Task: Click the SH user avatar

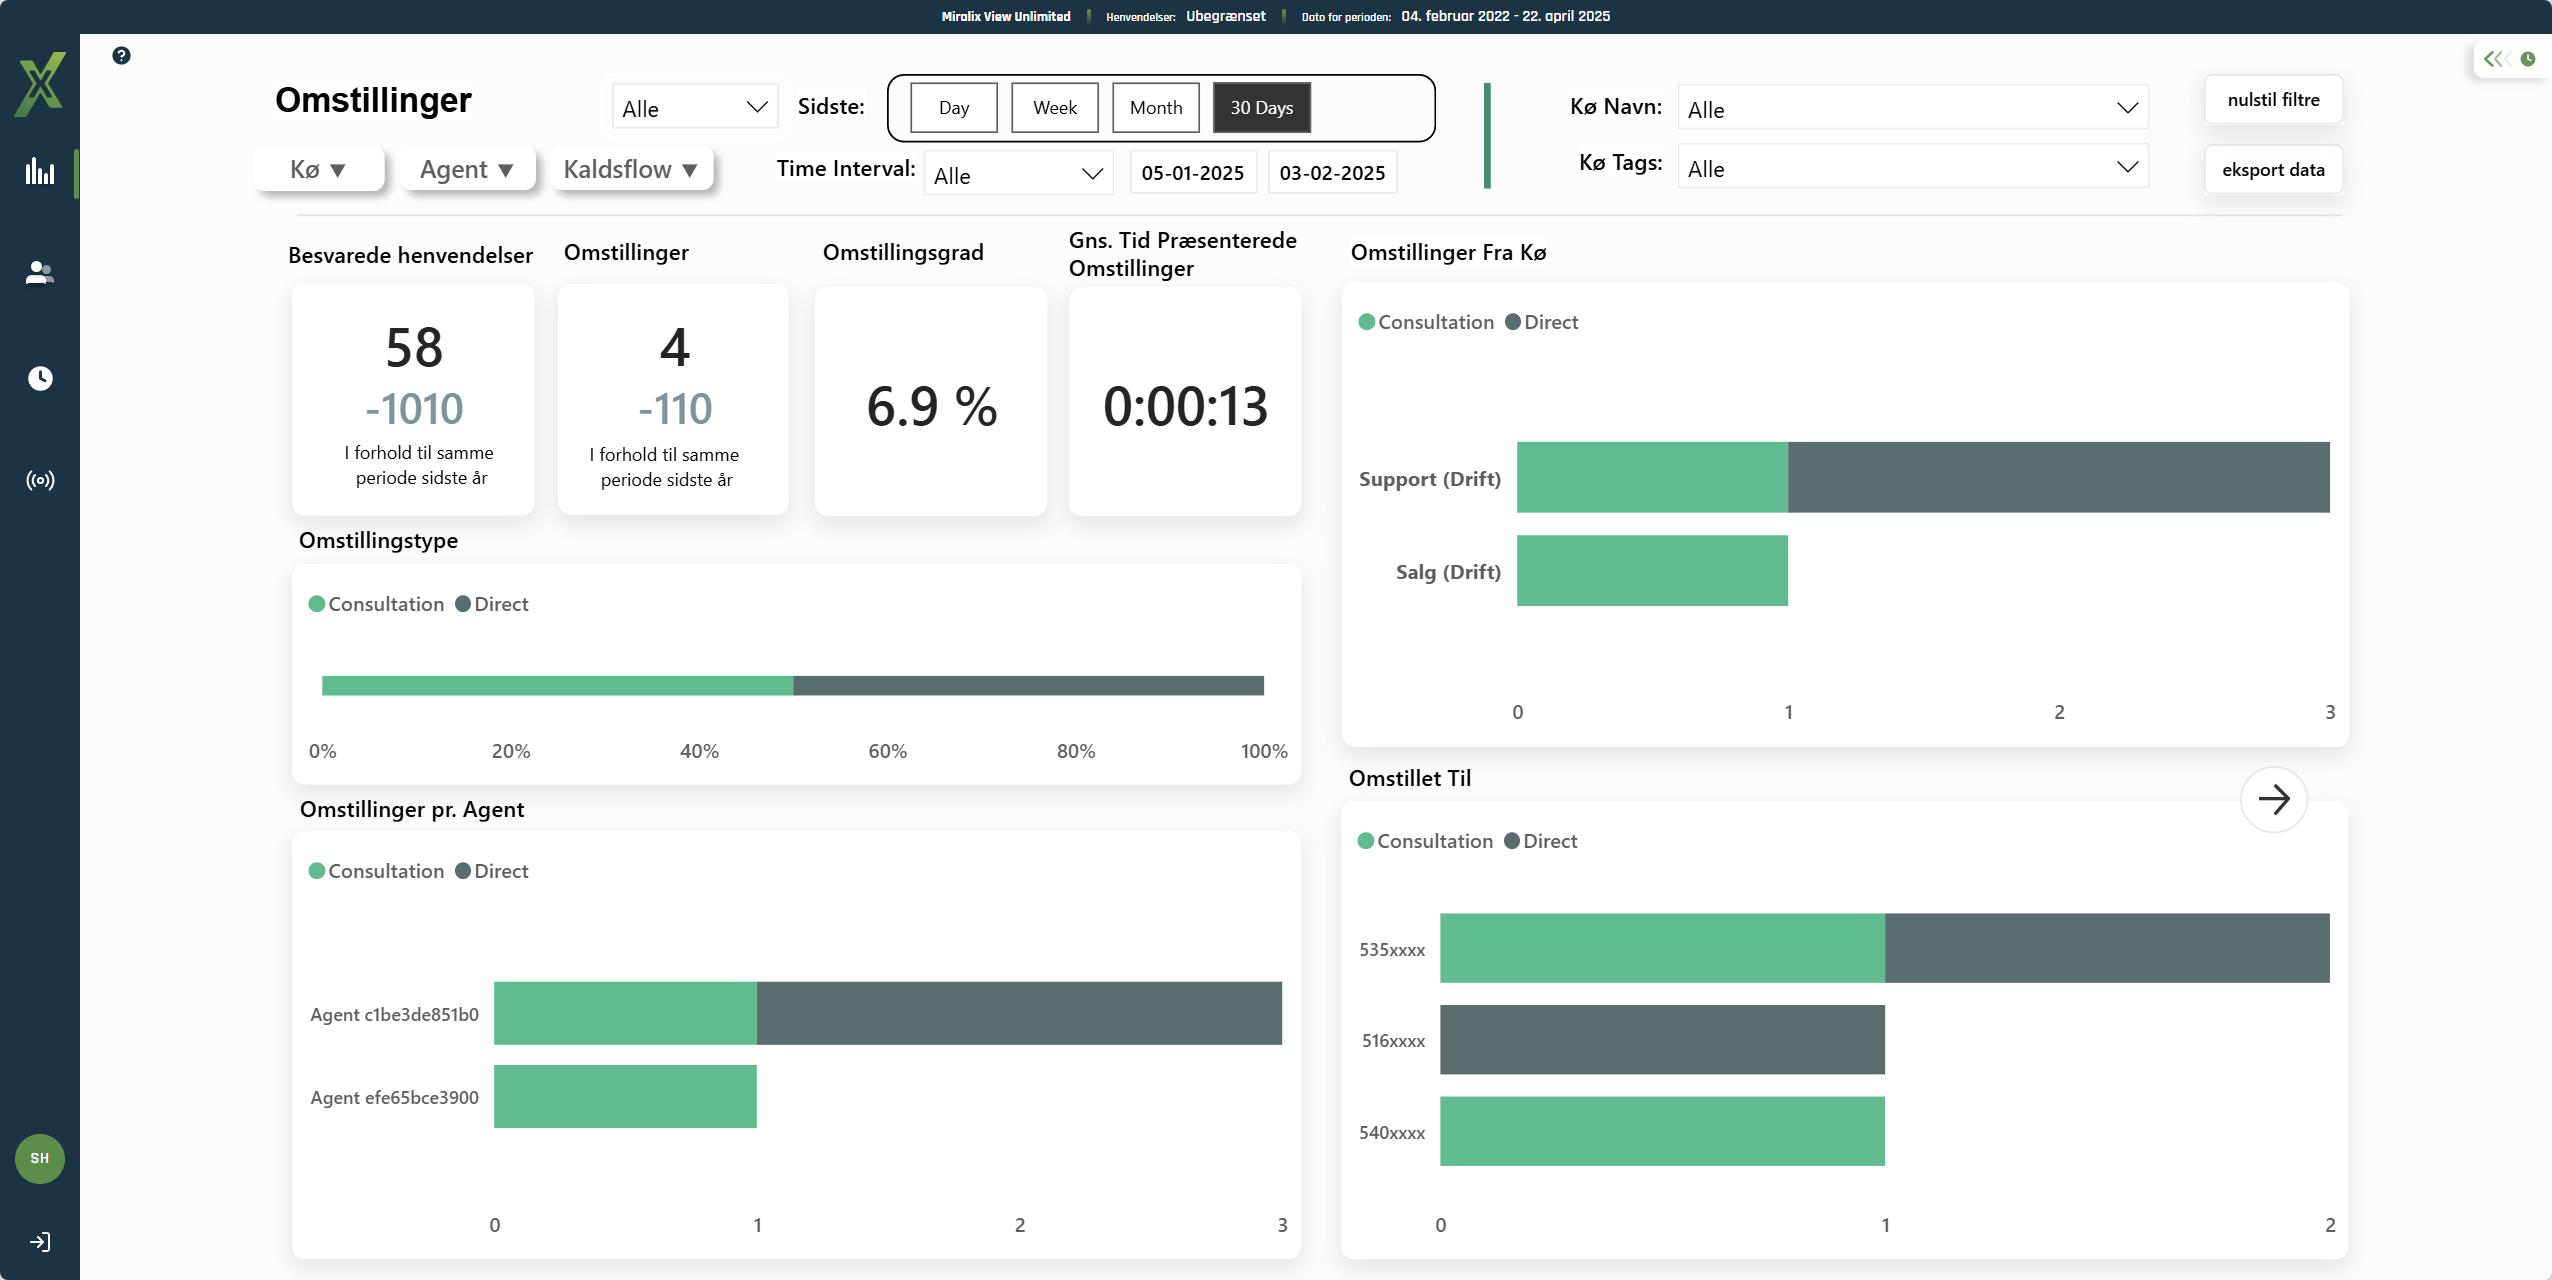Action: [x=40, y=1158]
